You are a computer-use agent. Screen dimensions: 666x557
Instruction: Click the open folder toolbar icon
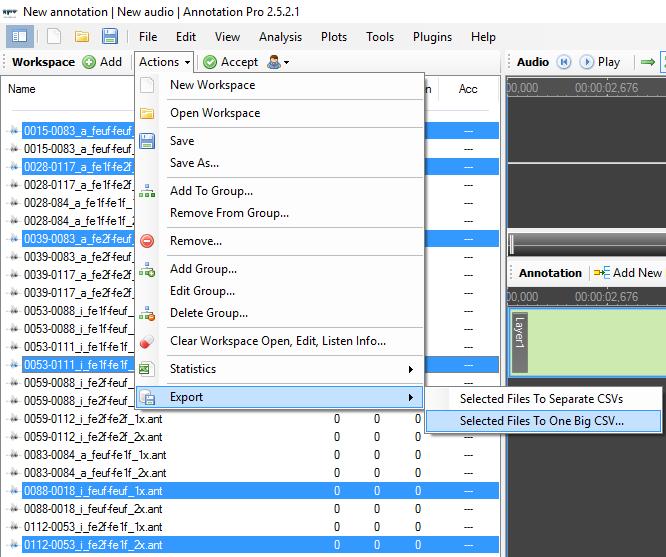(x=82, y=37)
